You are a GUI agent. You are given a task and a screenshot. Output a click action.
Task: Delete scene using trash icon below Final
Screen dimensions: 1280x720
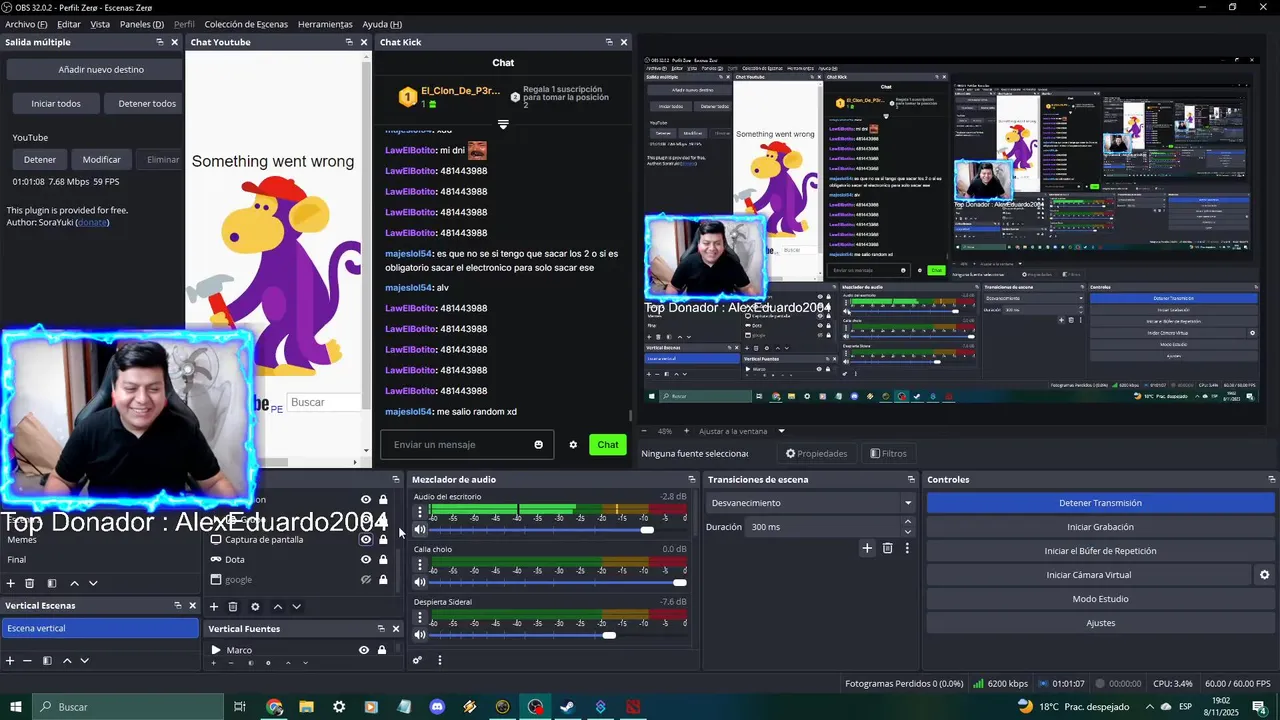coord(30,583)
